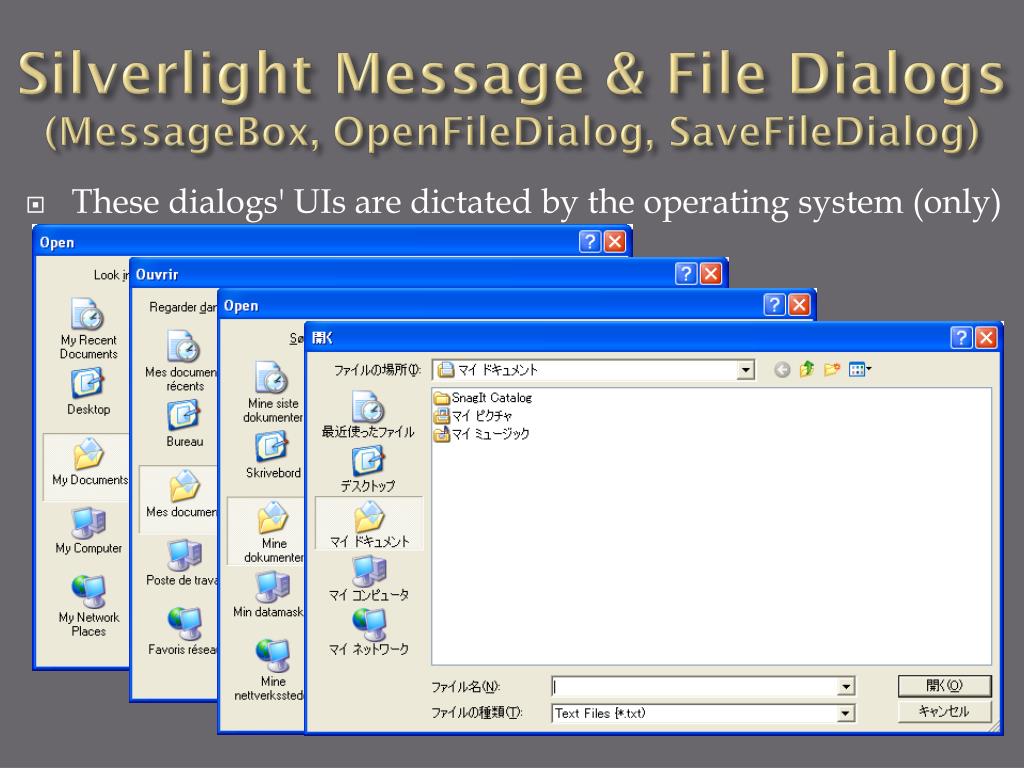Select Favoris réseau in Ouvrir dialog
1024x768 pixels.
pyautogui.click(x=184, y=631)
